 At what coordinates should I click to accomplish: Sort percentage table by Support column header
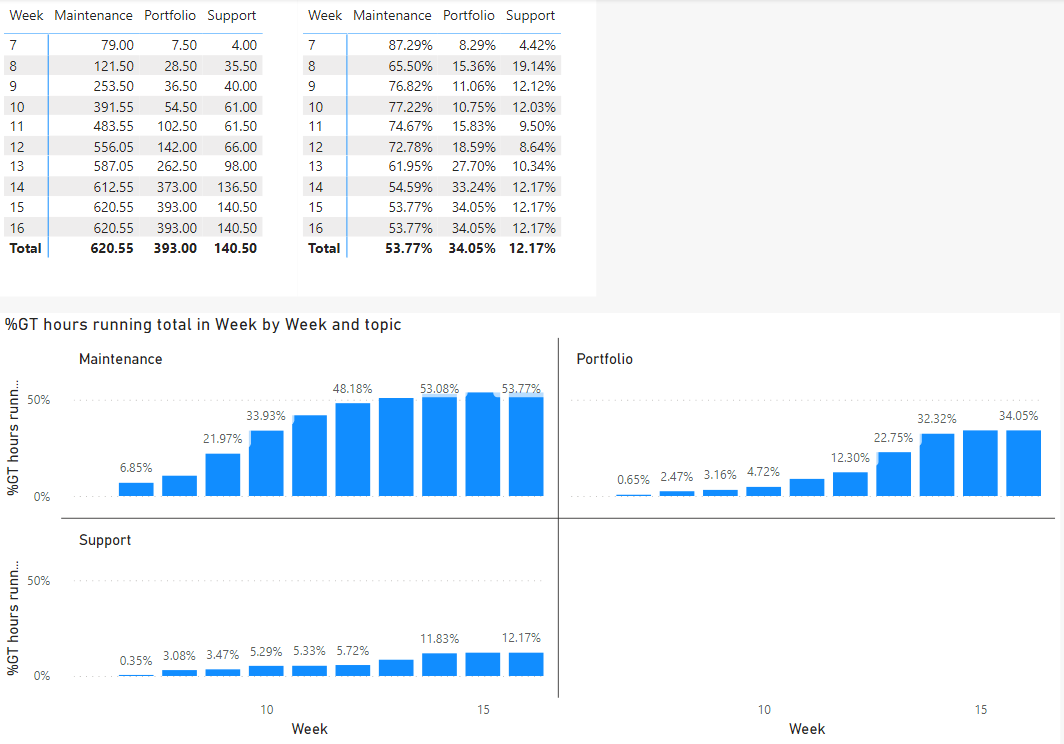pyautogui.click(x=530, y=16)
